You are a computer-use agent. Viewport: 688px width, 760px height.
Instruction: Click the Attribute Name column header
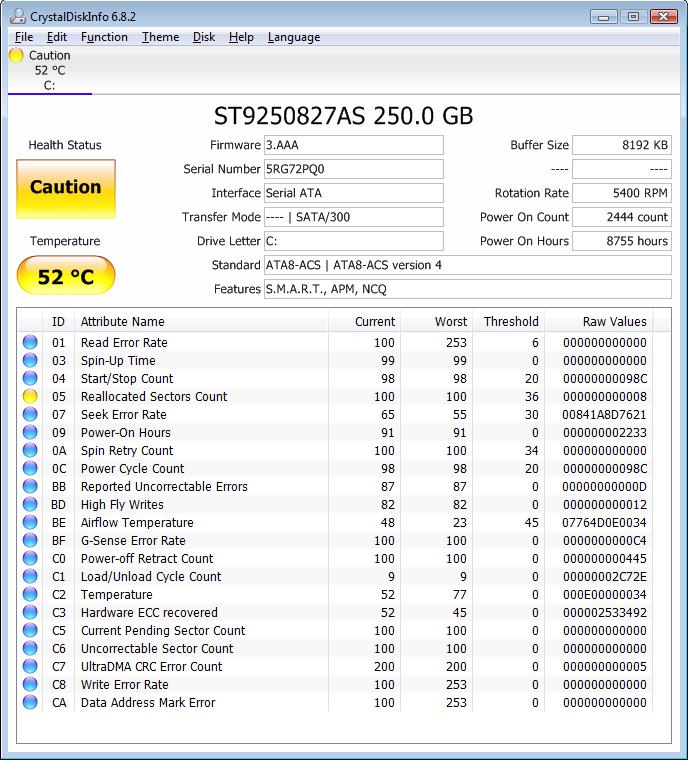201,321
